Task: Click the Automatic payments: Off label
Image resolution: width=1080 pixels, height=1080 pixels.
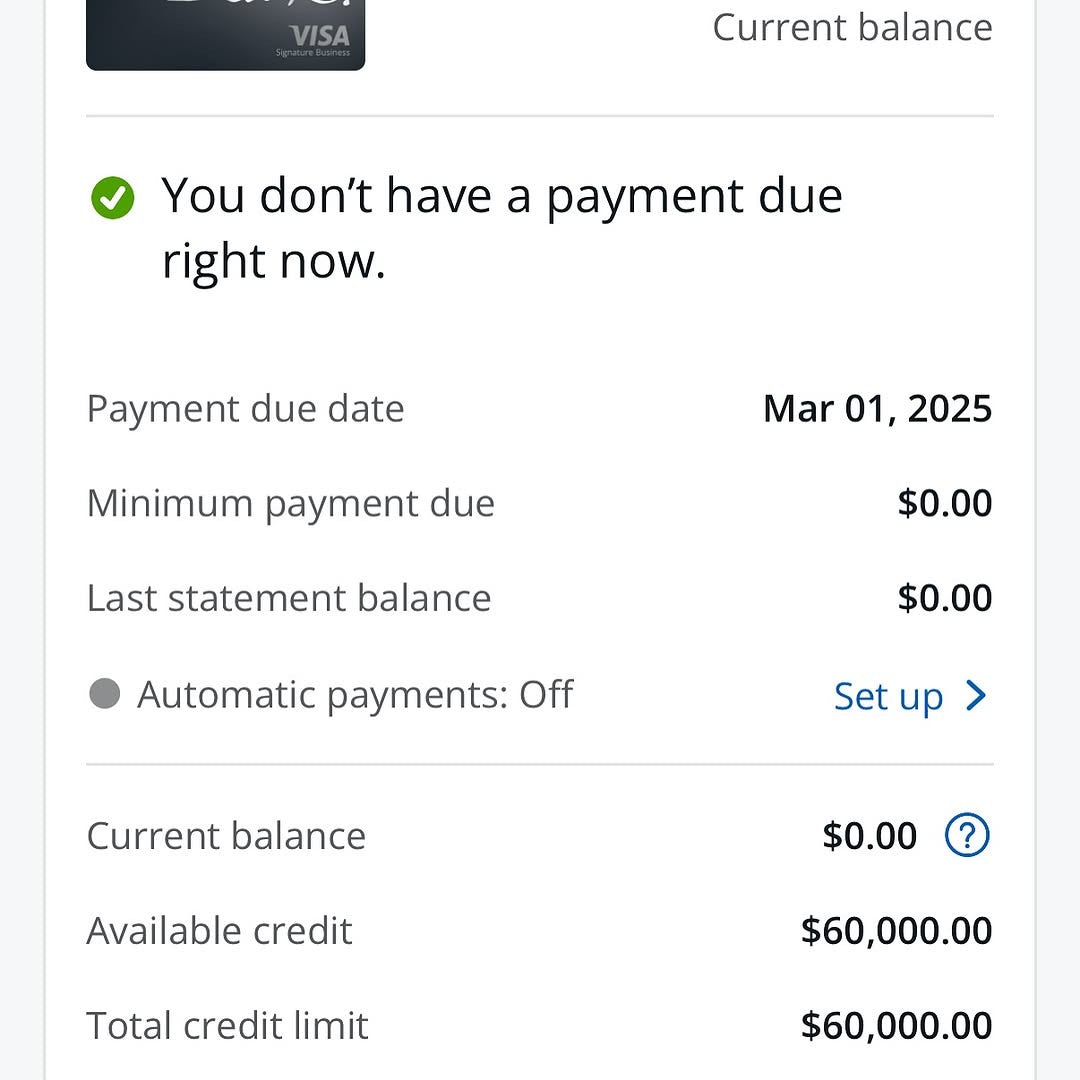Action: tap(355, 694)
